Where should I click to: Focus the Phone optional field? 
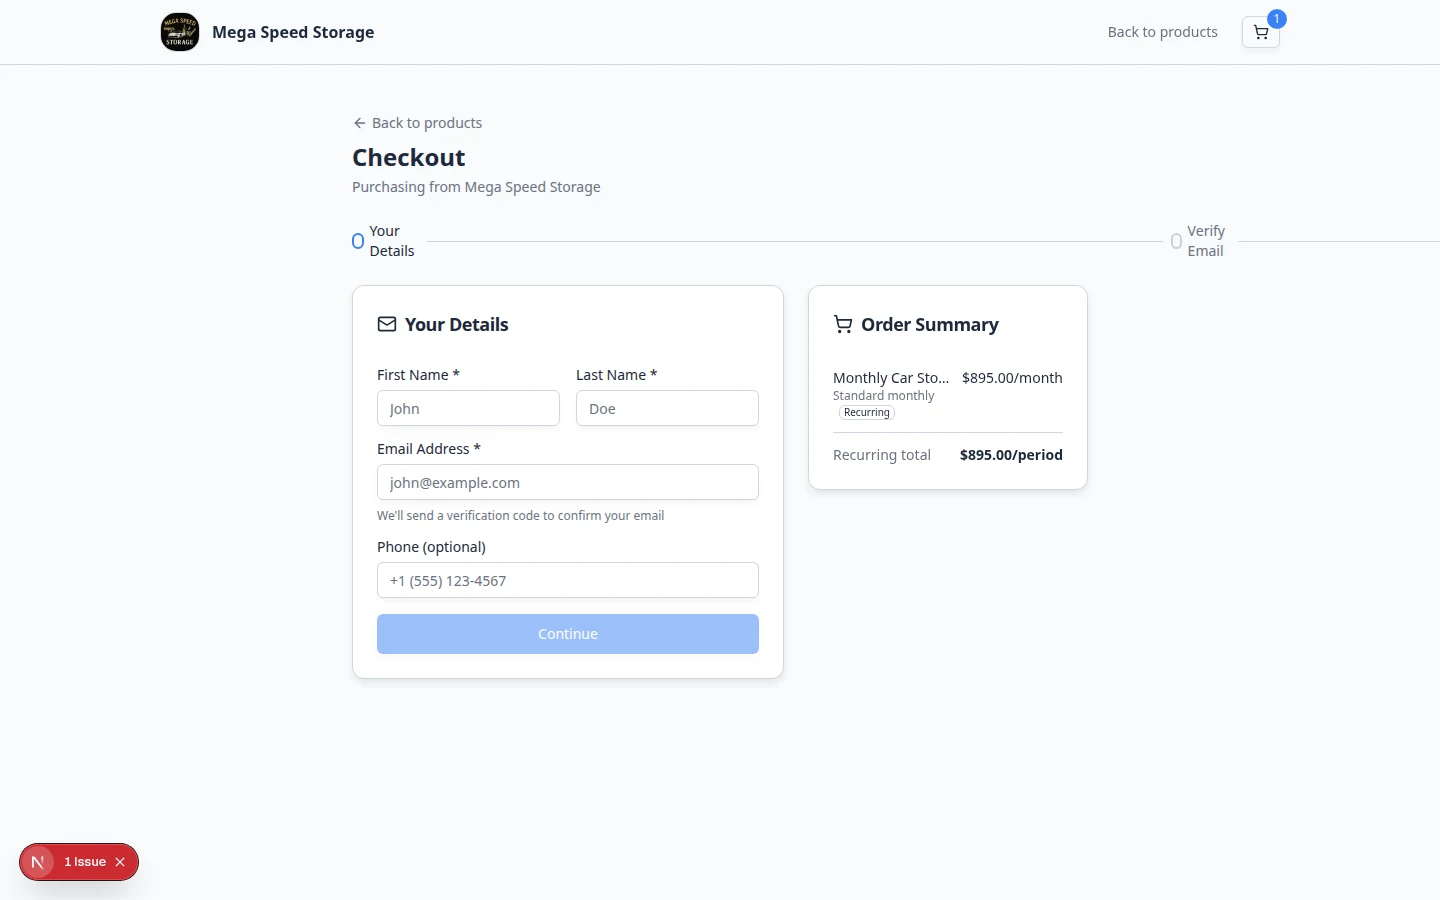pos(568,580)
